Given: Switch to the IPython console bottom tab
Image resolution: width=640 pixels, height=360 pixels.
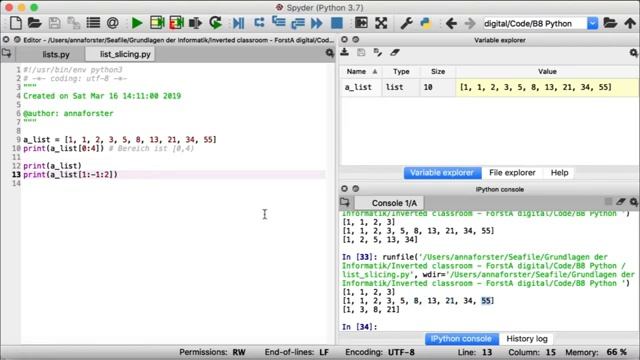Looking at the screenshot, I should [x=461, y=339].
